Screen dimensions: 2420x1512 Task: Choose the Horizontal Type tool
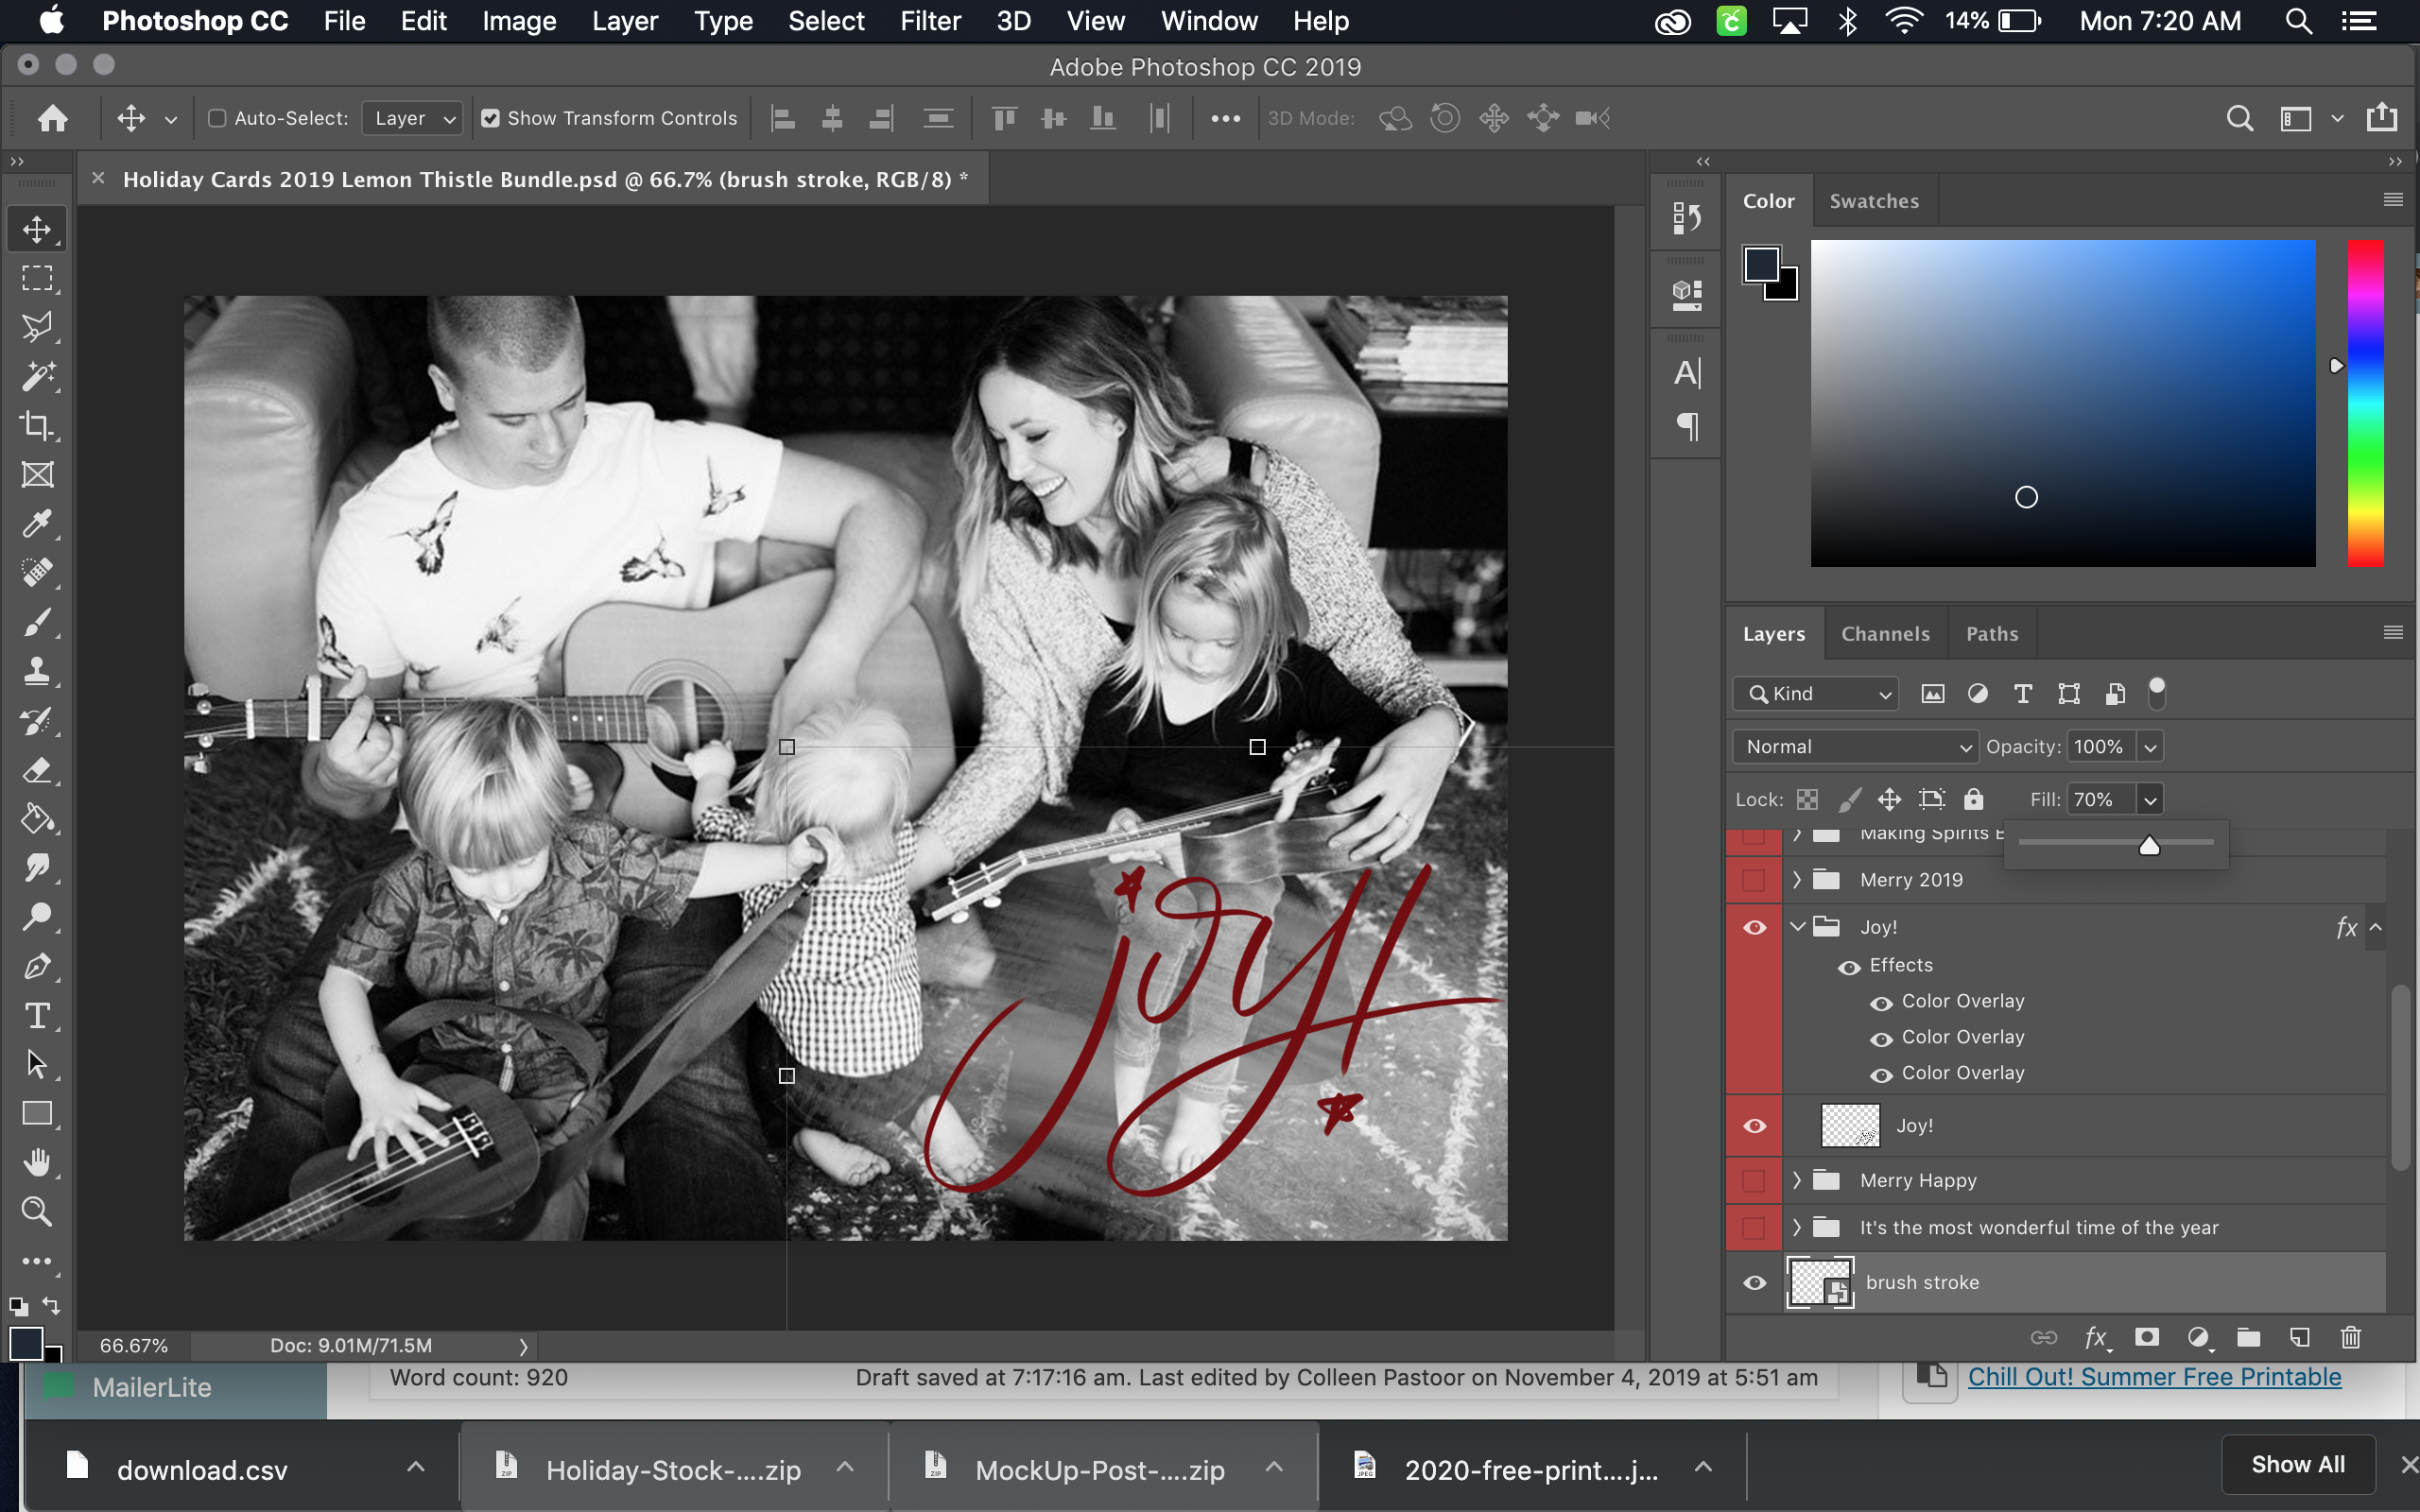point(38,1016)
